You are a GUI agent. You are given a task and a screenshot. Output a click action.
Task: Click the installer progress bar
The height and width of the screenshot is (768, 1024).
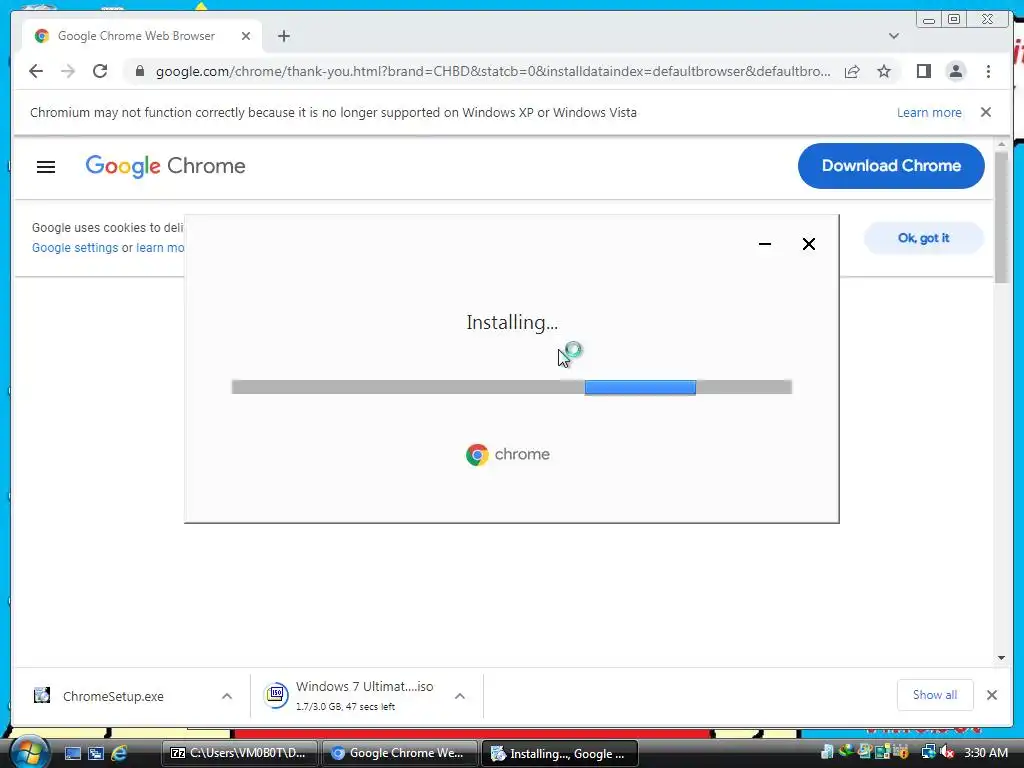[512, 387]
